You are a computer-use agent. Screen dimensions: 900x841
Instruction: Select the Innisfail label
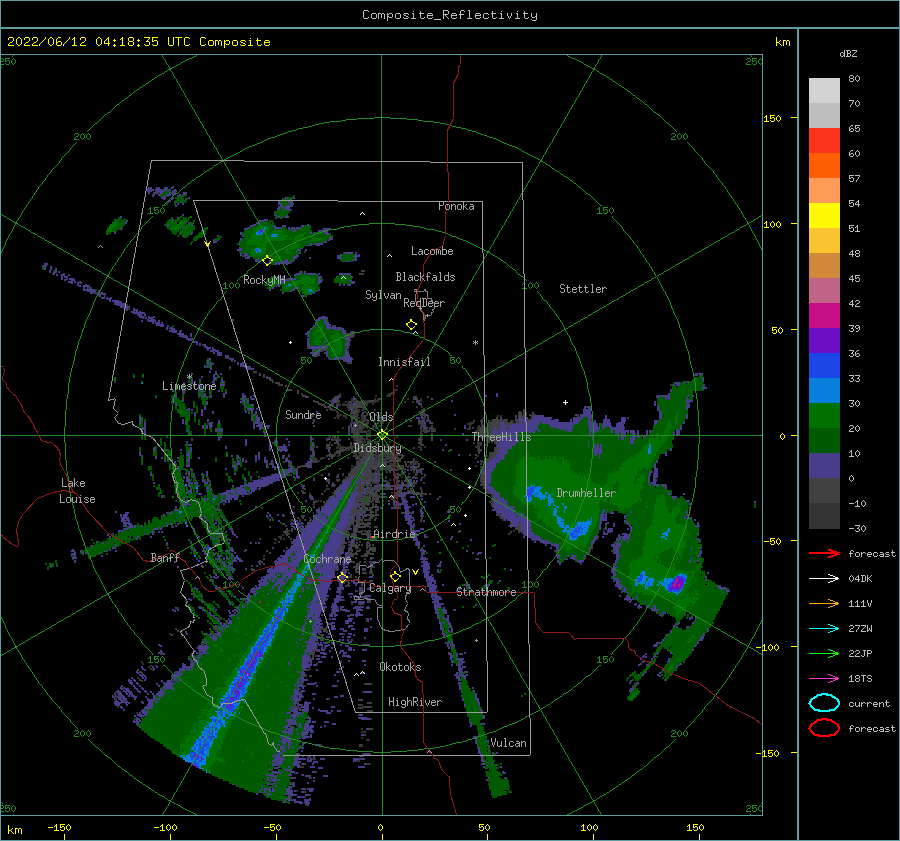point(404,362)
